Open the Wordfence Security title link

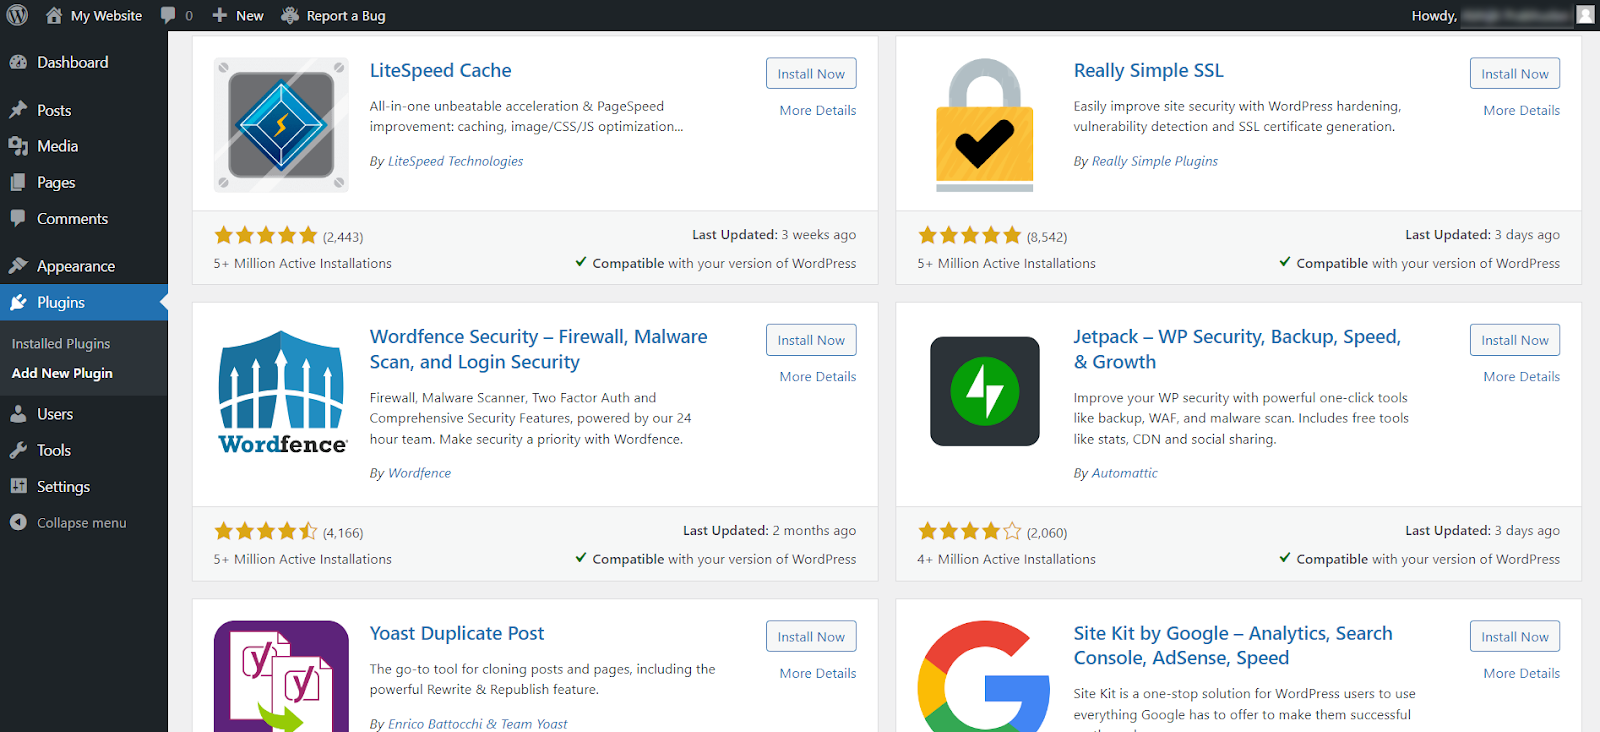(x=538, y=349)
